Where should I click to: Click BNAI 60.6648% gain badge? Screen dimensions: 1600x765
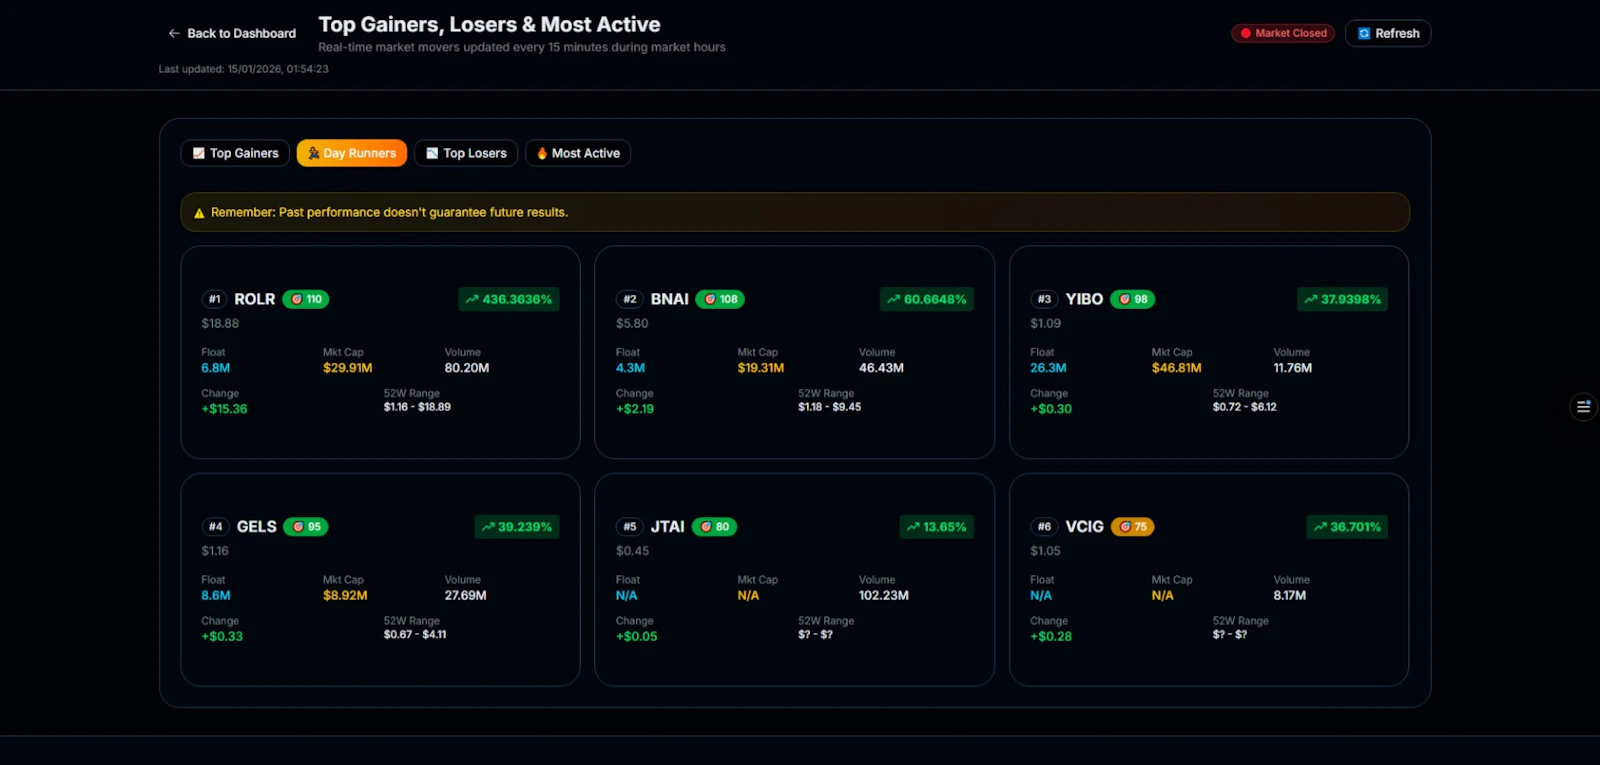click(927, 299)
